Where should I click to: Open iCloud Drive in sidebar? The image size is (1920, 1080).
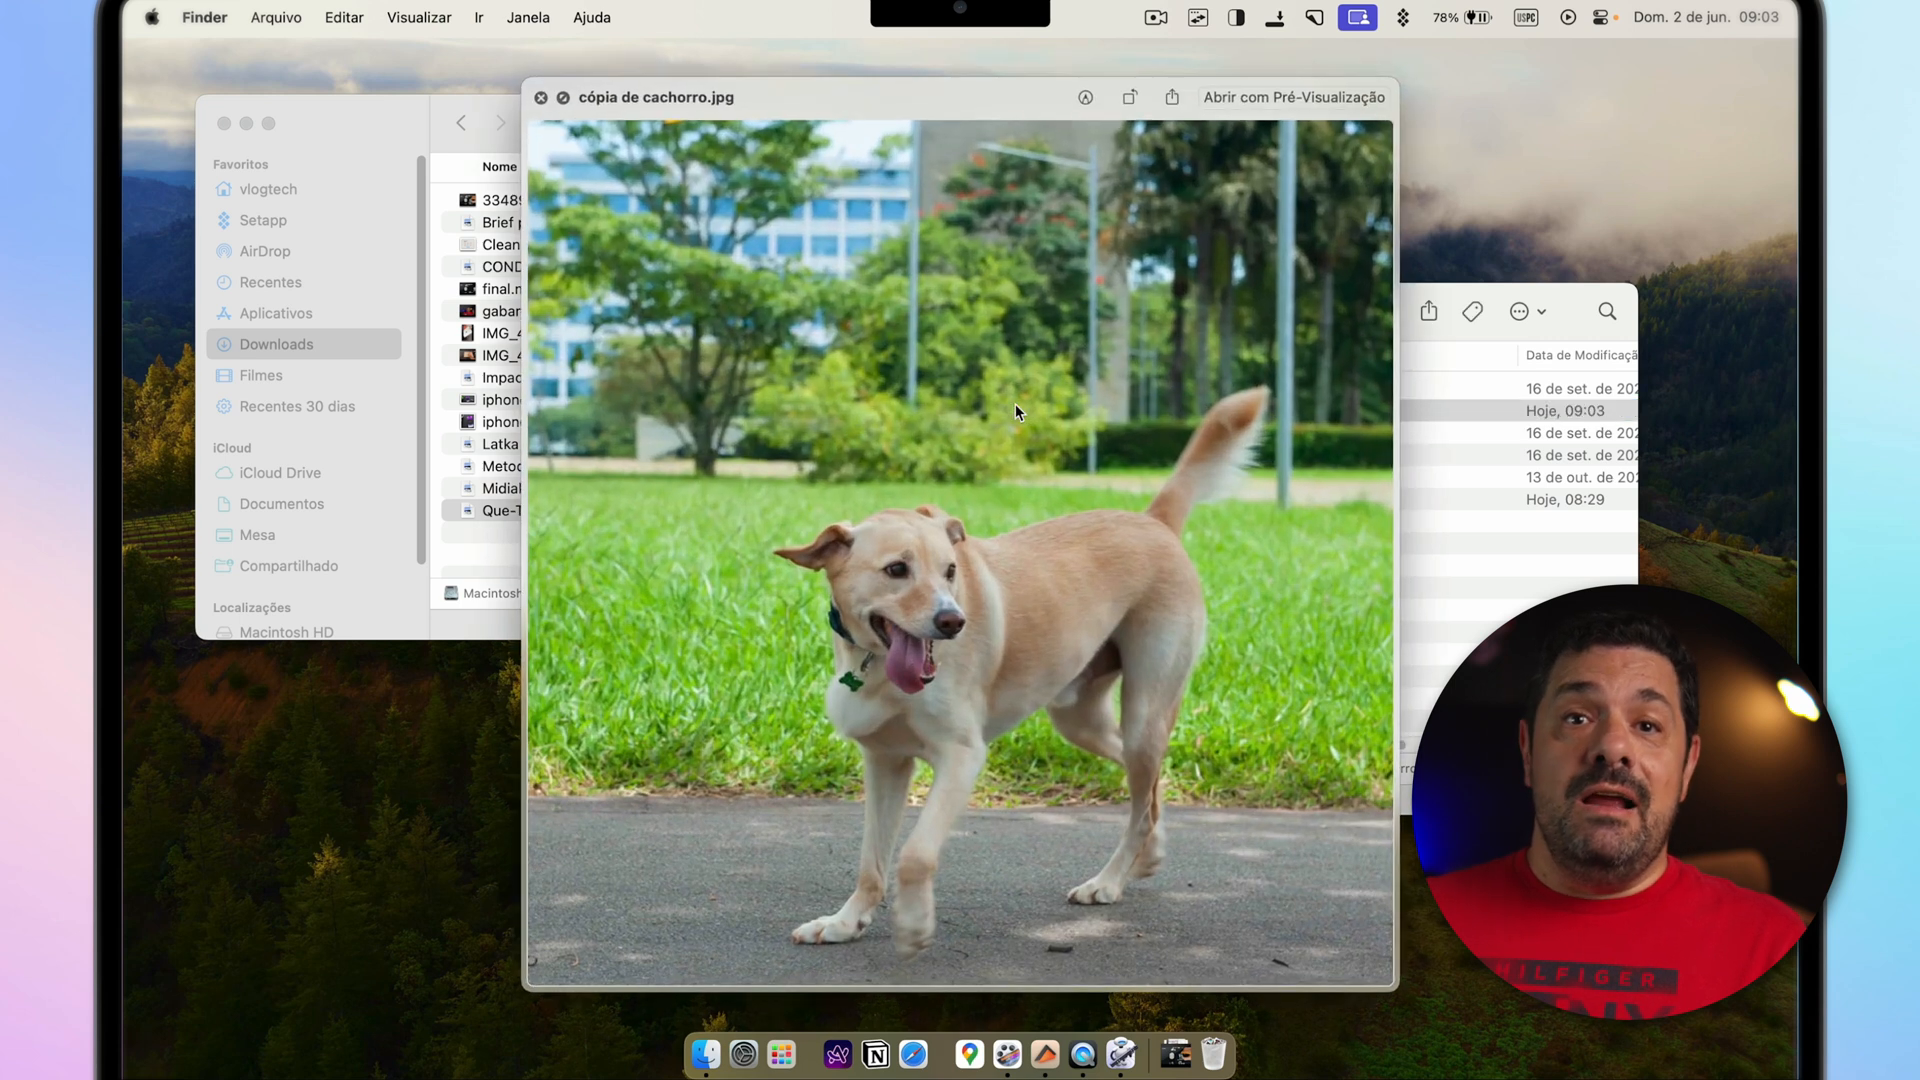[x=280, y=473]
